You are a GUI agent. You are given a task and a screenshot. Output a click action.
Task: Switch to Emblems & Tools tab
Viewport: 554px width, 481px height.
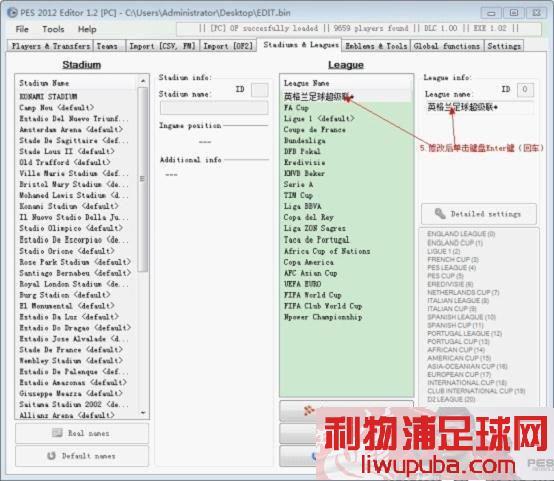(376, 46)
